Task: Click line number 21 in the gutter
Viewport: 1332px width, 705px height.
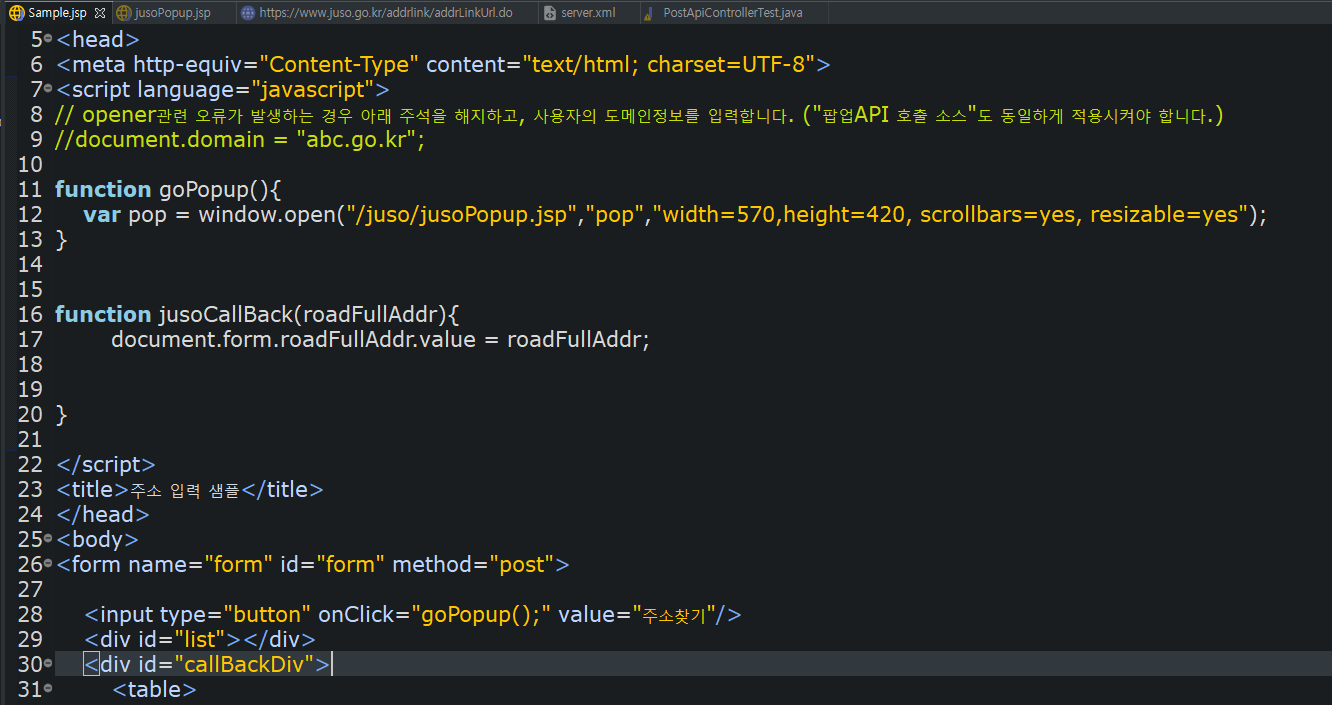Action: [30, 440]
